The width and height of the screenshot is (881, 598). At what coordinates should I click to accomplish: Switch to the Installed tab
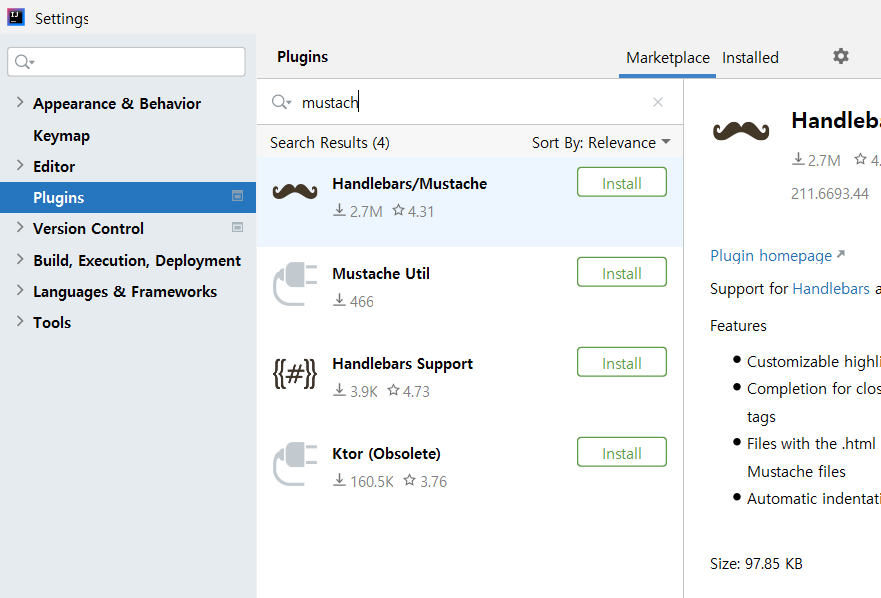[x=750, y=58]
